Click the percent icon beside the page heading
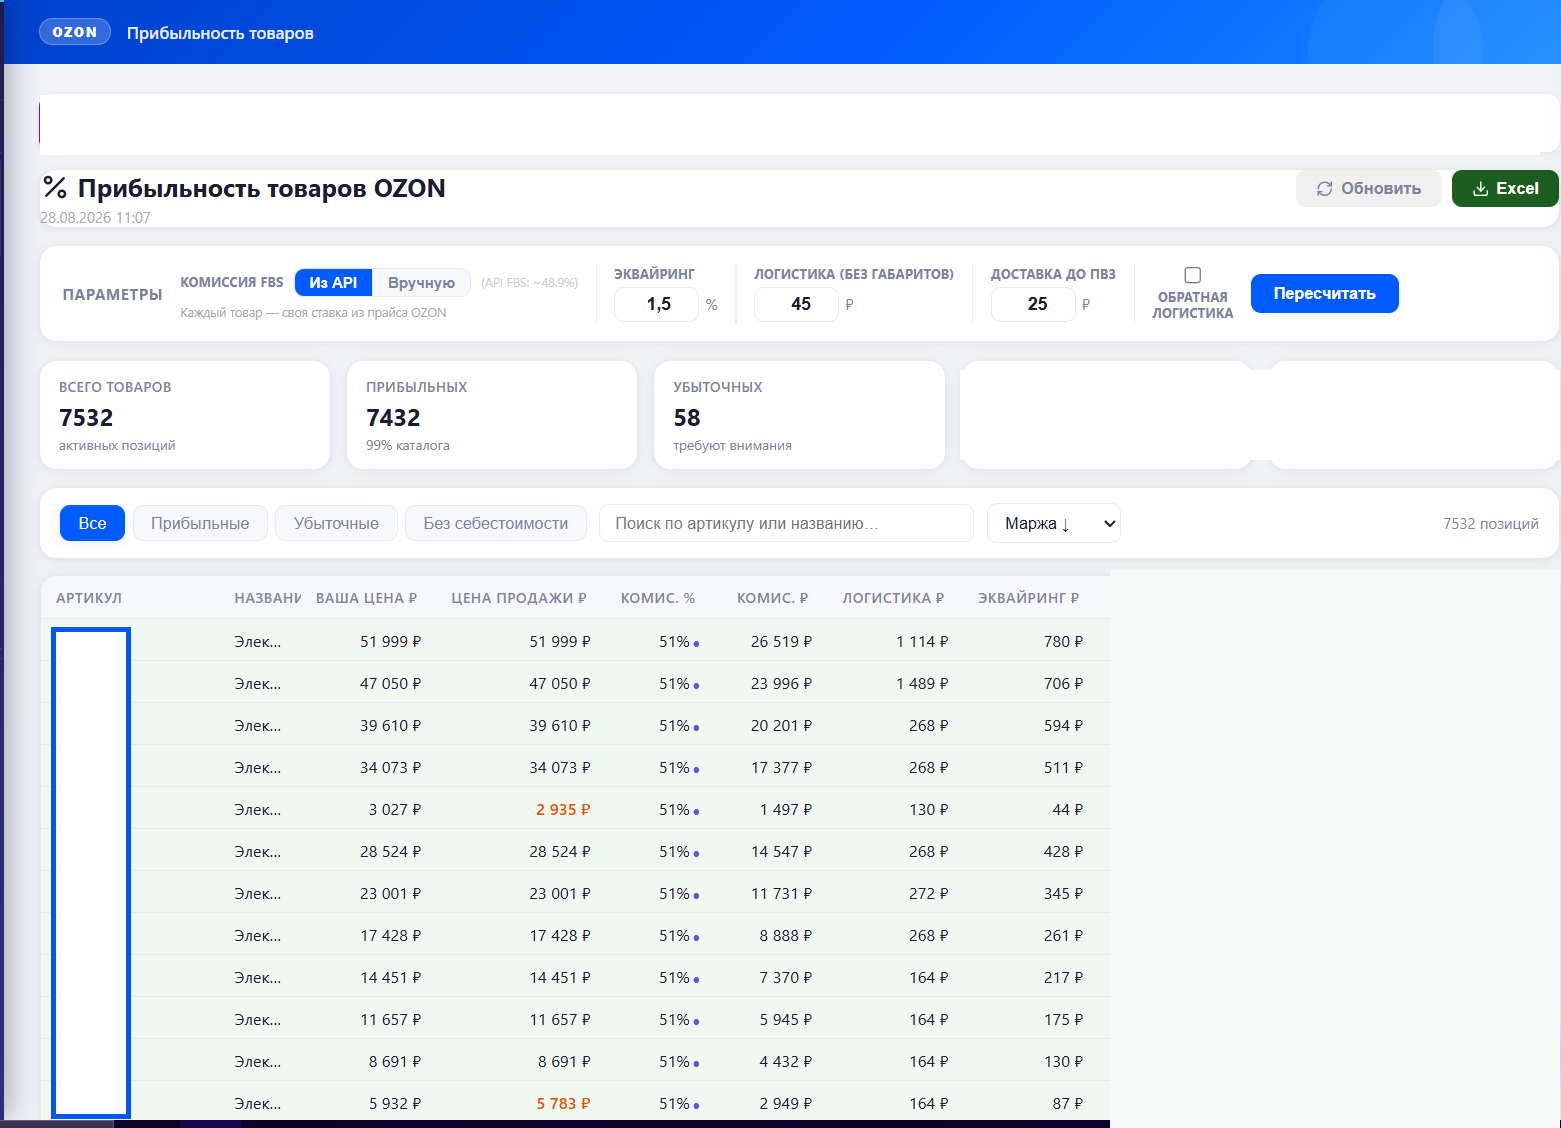The height and width of the screenshot is (1128, 1561). [x=55, y=188]
